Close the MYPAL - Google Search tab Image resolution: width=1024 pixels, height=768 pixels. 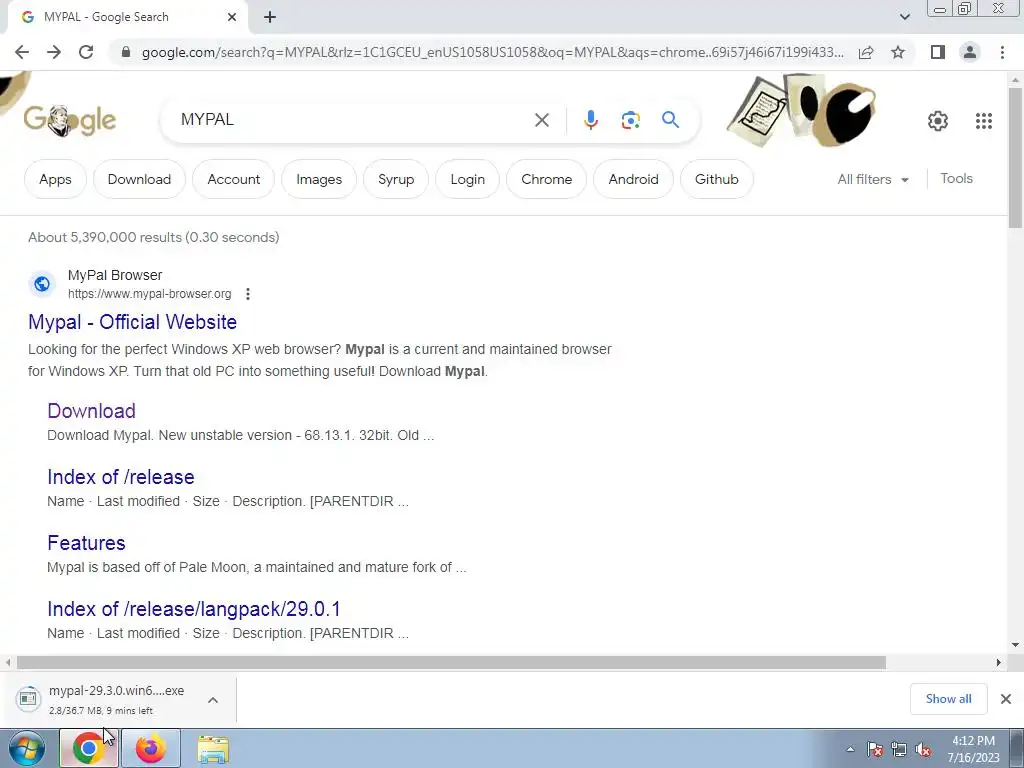tap(232, 17)
